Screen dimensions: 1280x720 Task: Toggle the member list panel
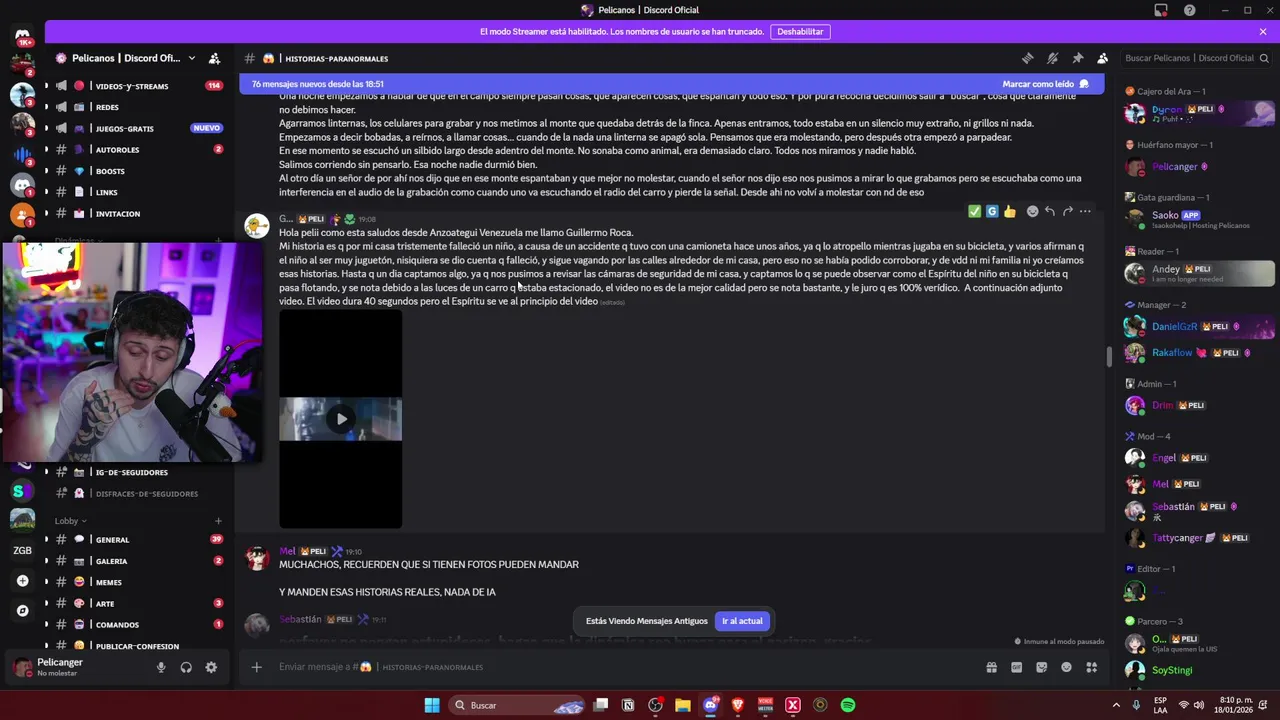(1102, 58)
